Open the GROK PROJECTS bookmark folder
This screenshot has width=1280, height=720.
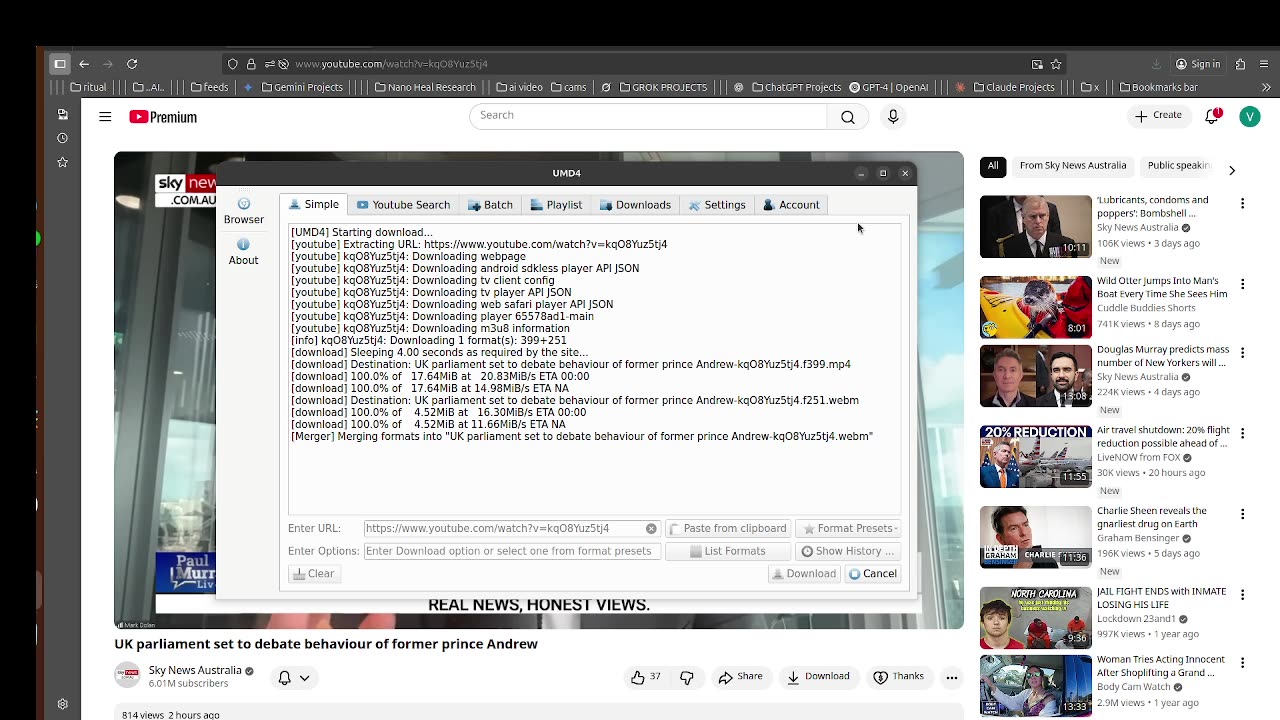click(662, 87)
